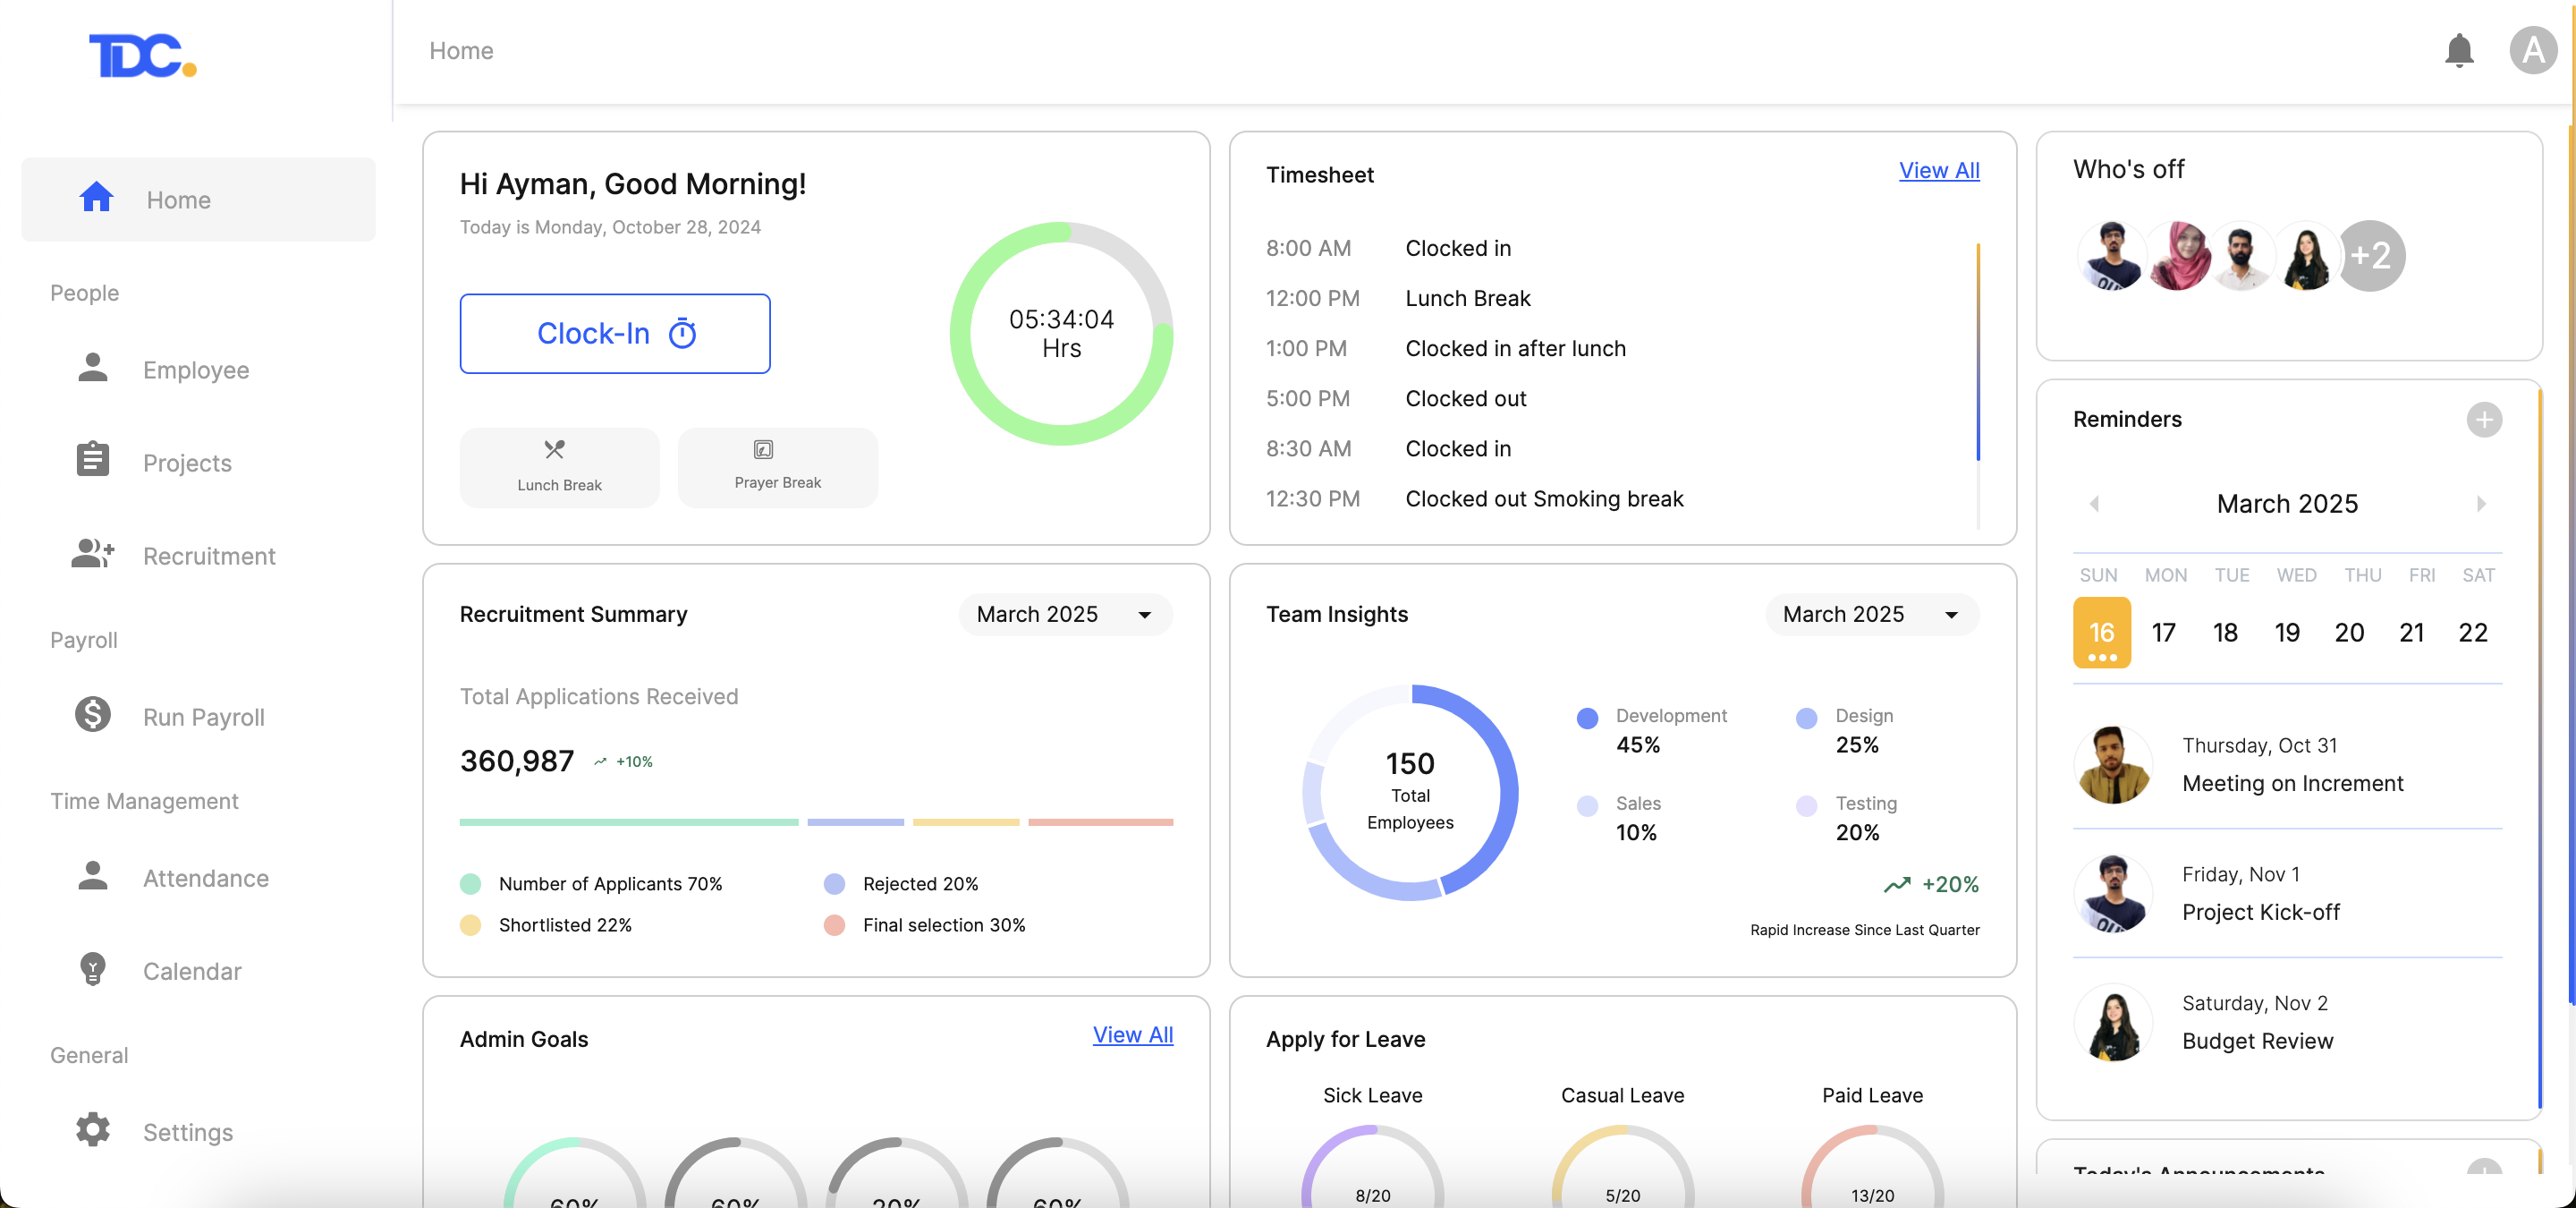Open Run Payroll from the sidebar
This screenshot has width=2576, height=1208.
click(x=203, y=717)
